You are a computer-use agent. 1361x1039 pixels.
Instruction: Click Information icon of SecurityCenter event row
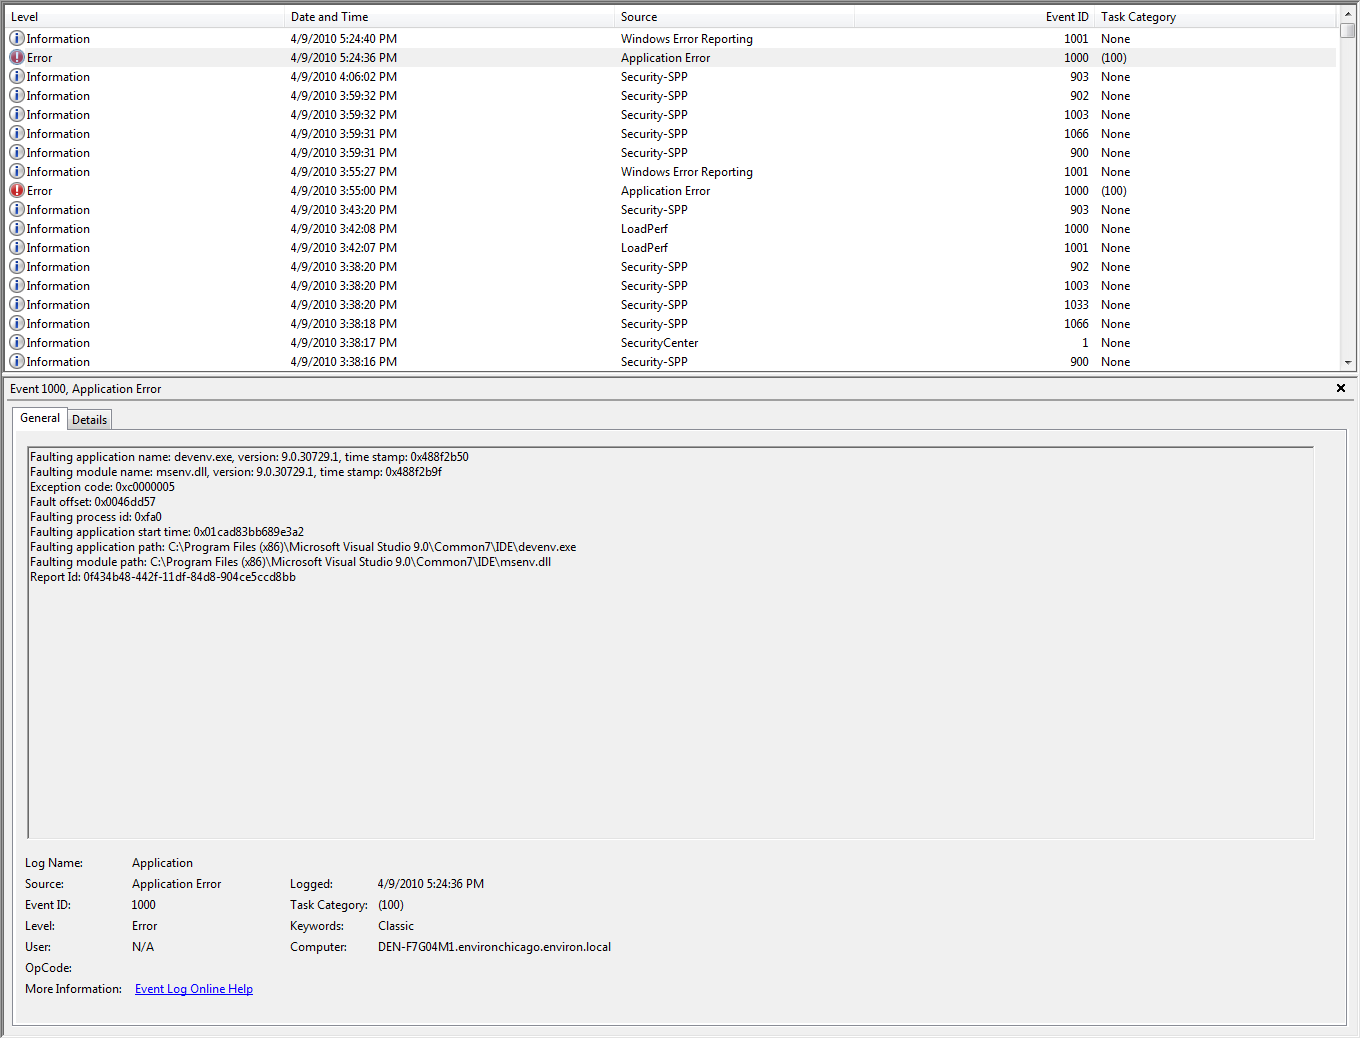click(17, 343)
